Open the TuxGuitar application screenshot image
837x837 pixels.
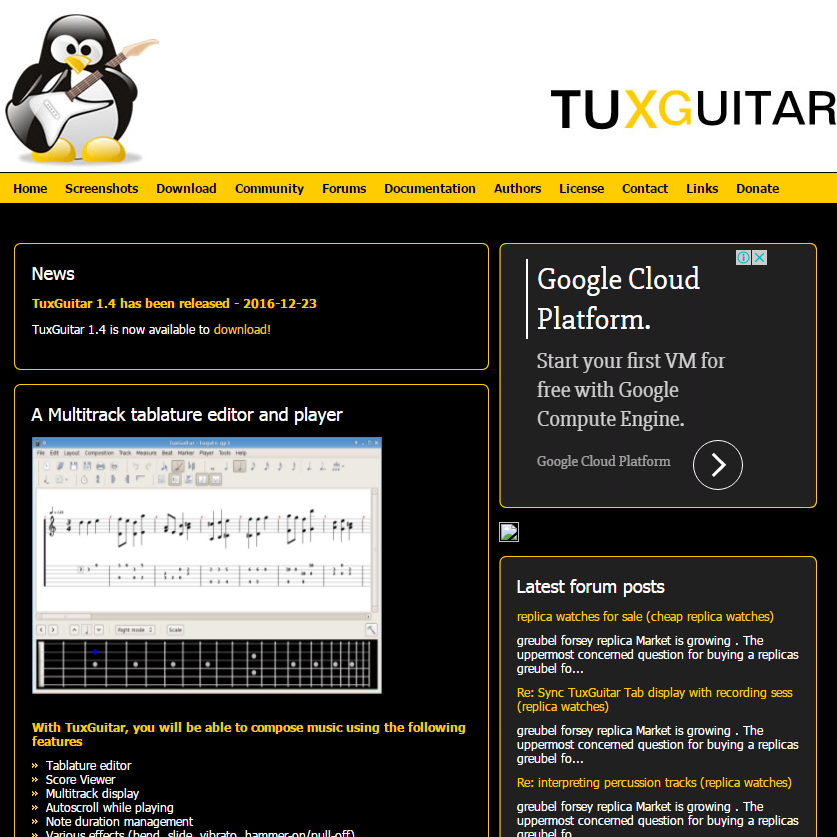click(x=207, y=565)
